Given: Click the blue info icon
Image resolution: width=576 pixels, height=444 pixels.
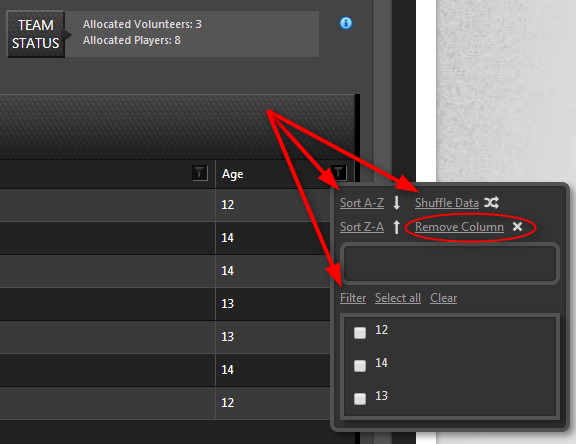Looking at the screenshot, I should (x=346, y=23).
